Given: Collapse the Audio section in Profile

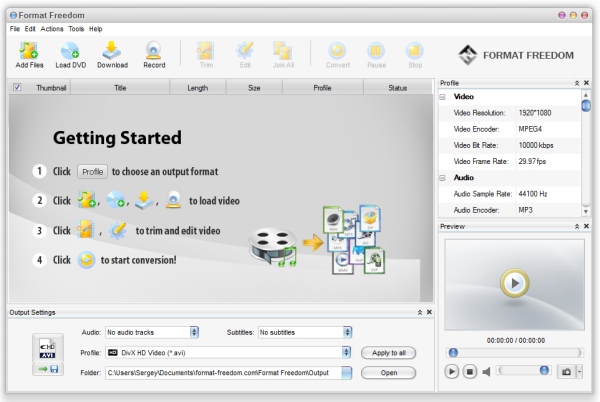Looking at the screenshot, I should pos(442,178).
